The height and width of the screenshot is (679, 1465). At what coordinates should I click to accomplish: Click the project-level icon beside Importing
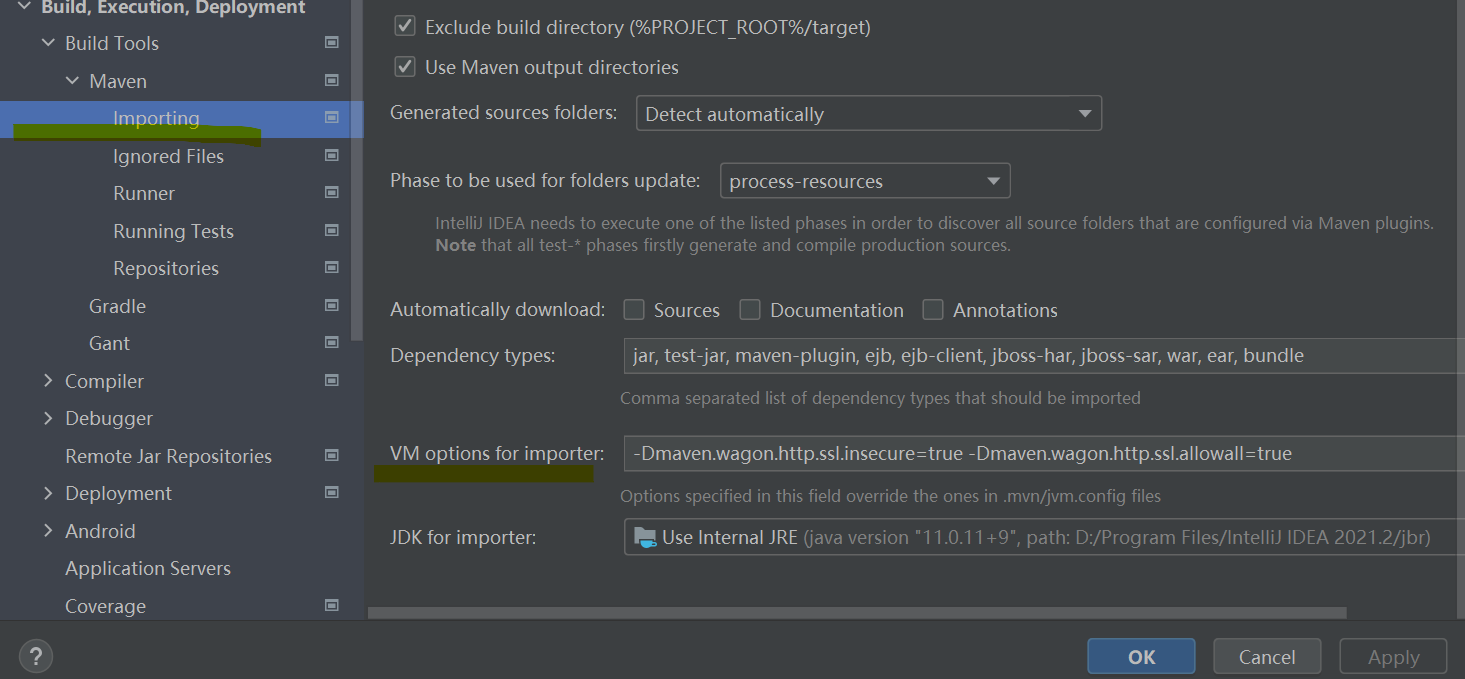click(x=332, y=118)
